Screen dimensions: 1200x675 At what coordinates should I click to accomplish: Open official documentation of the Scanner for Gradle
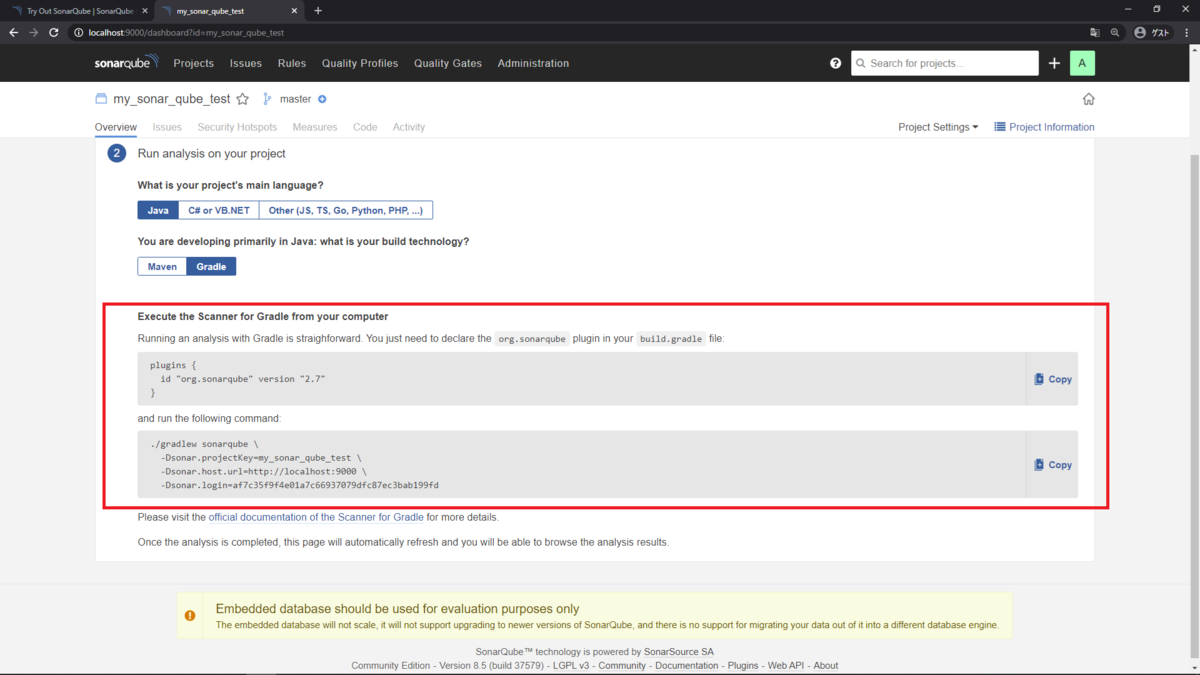[316, 517]
